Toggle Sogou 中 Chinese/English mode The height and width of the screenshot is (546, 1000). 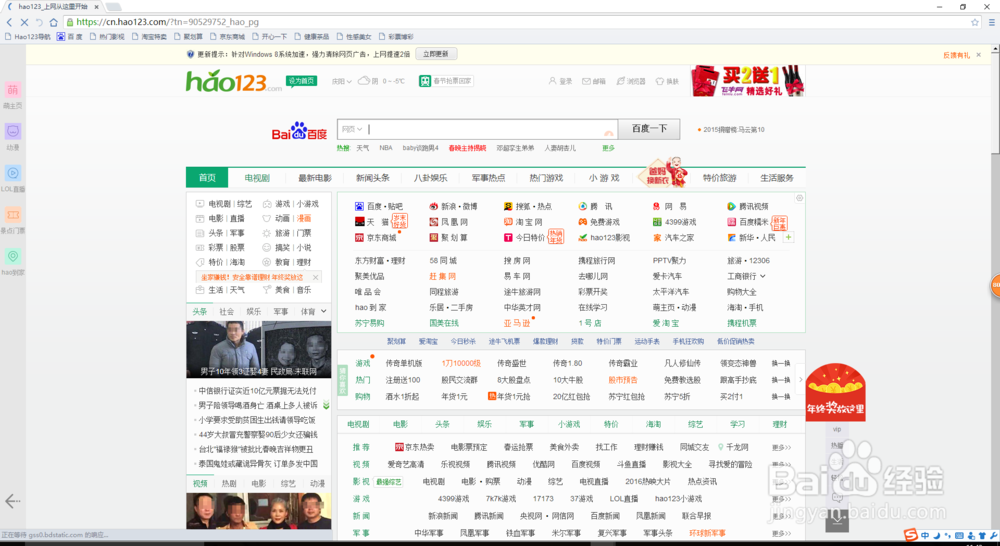925,535
